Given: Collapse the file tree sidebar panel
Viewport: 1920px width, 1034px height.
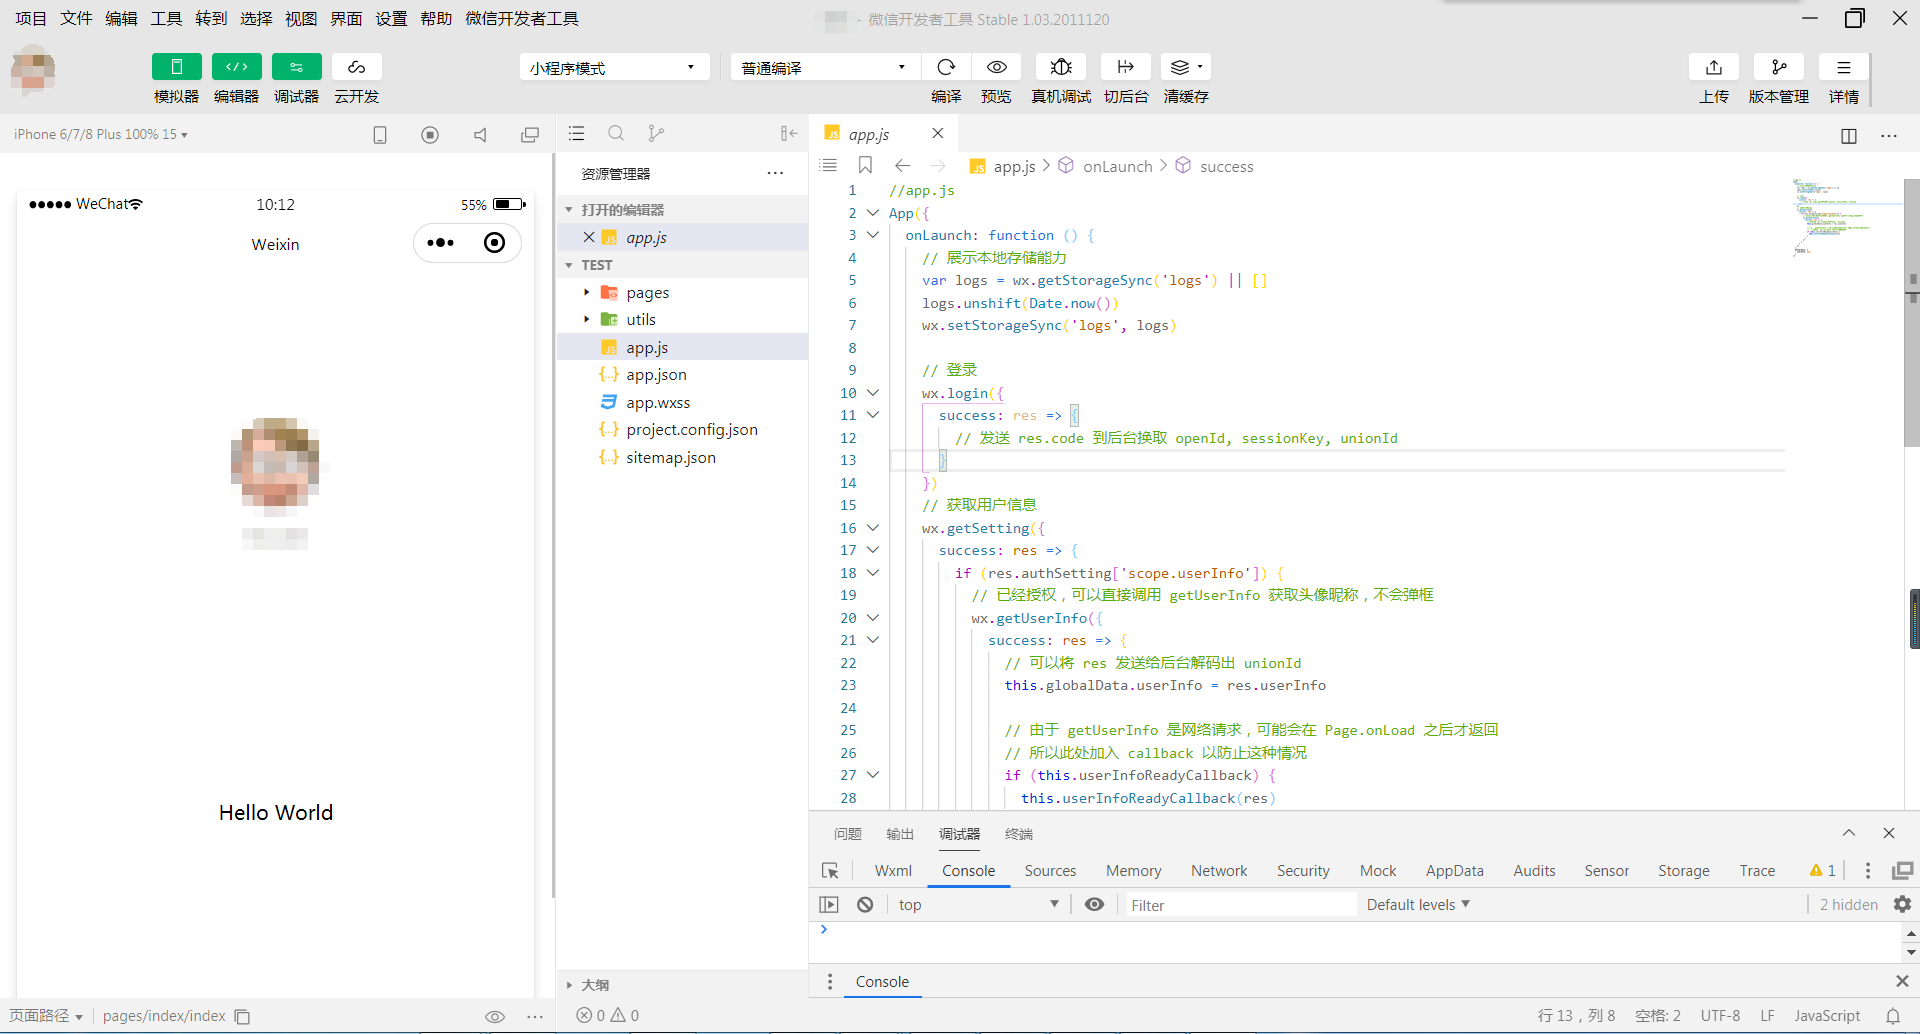Looking at the screenshot, I should tap(789, 133).
